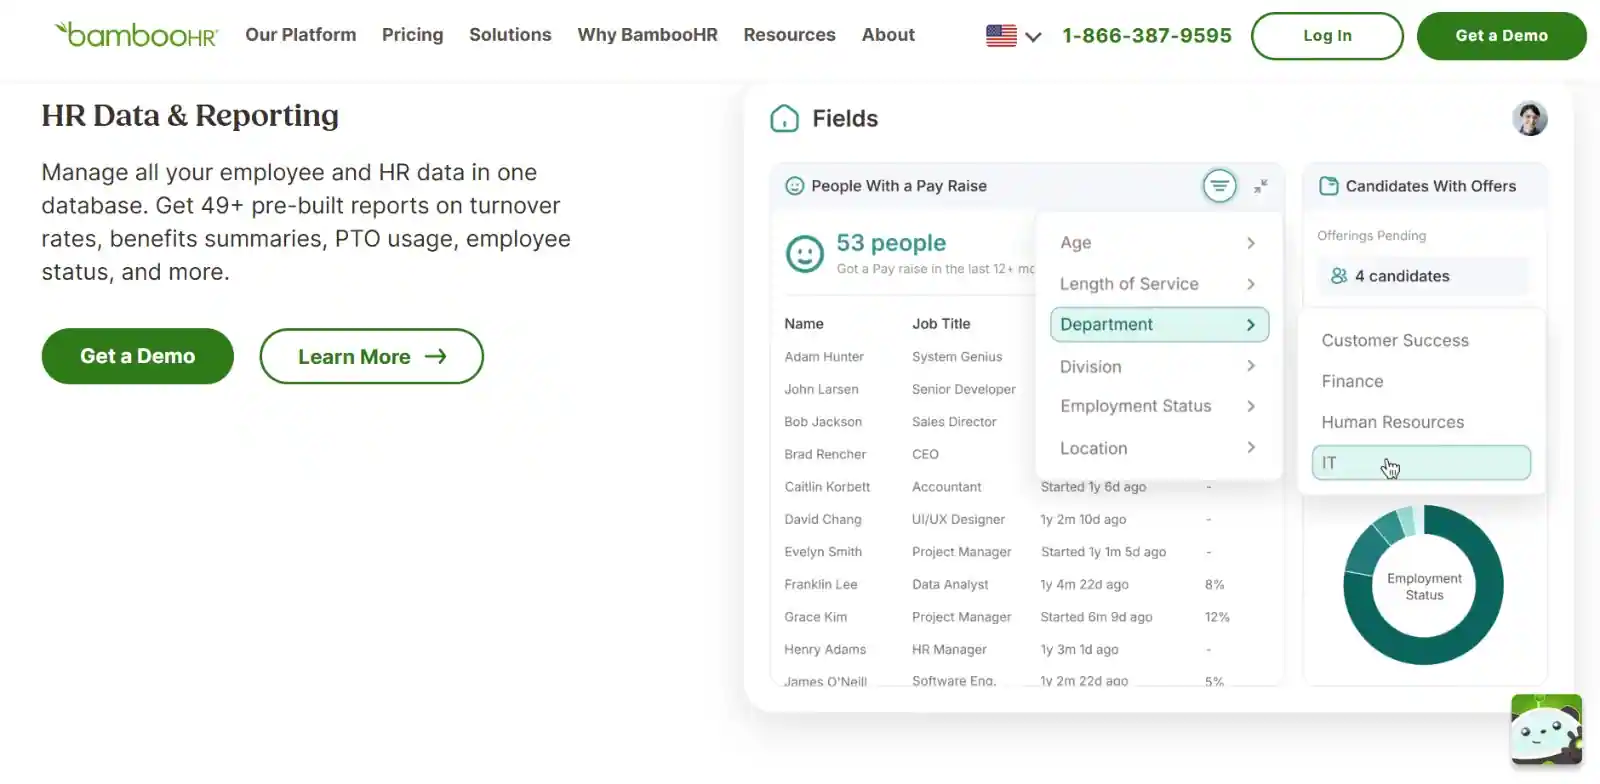The width and height of the screenshot is (1600, 784).
Task: Open the panda chatbot widget
Action: [x=1546, y=731]
